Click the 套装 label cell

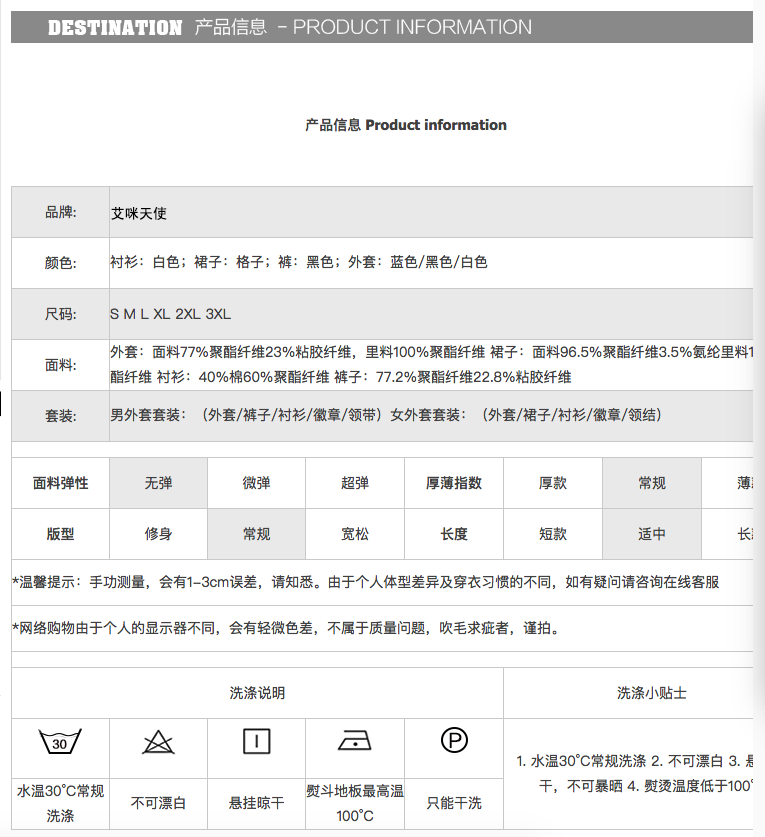point(60,416)
